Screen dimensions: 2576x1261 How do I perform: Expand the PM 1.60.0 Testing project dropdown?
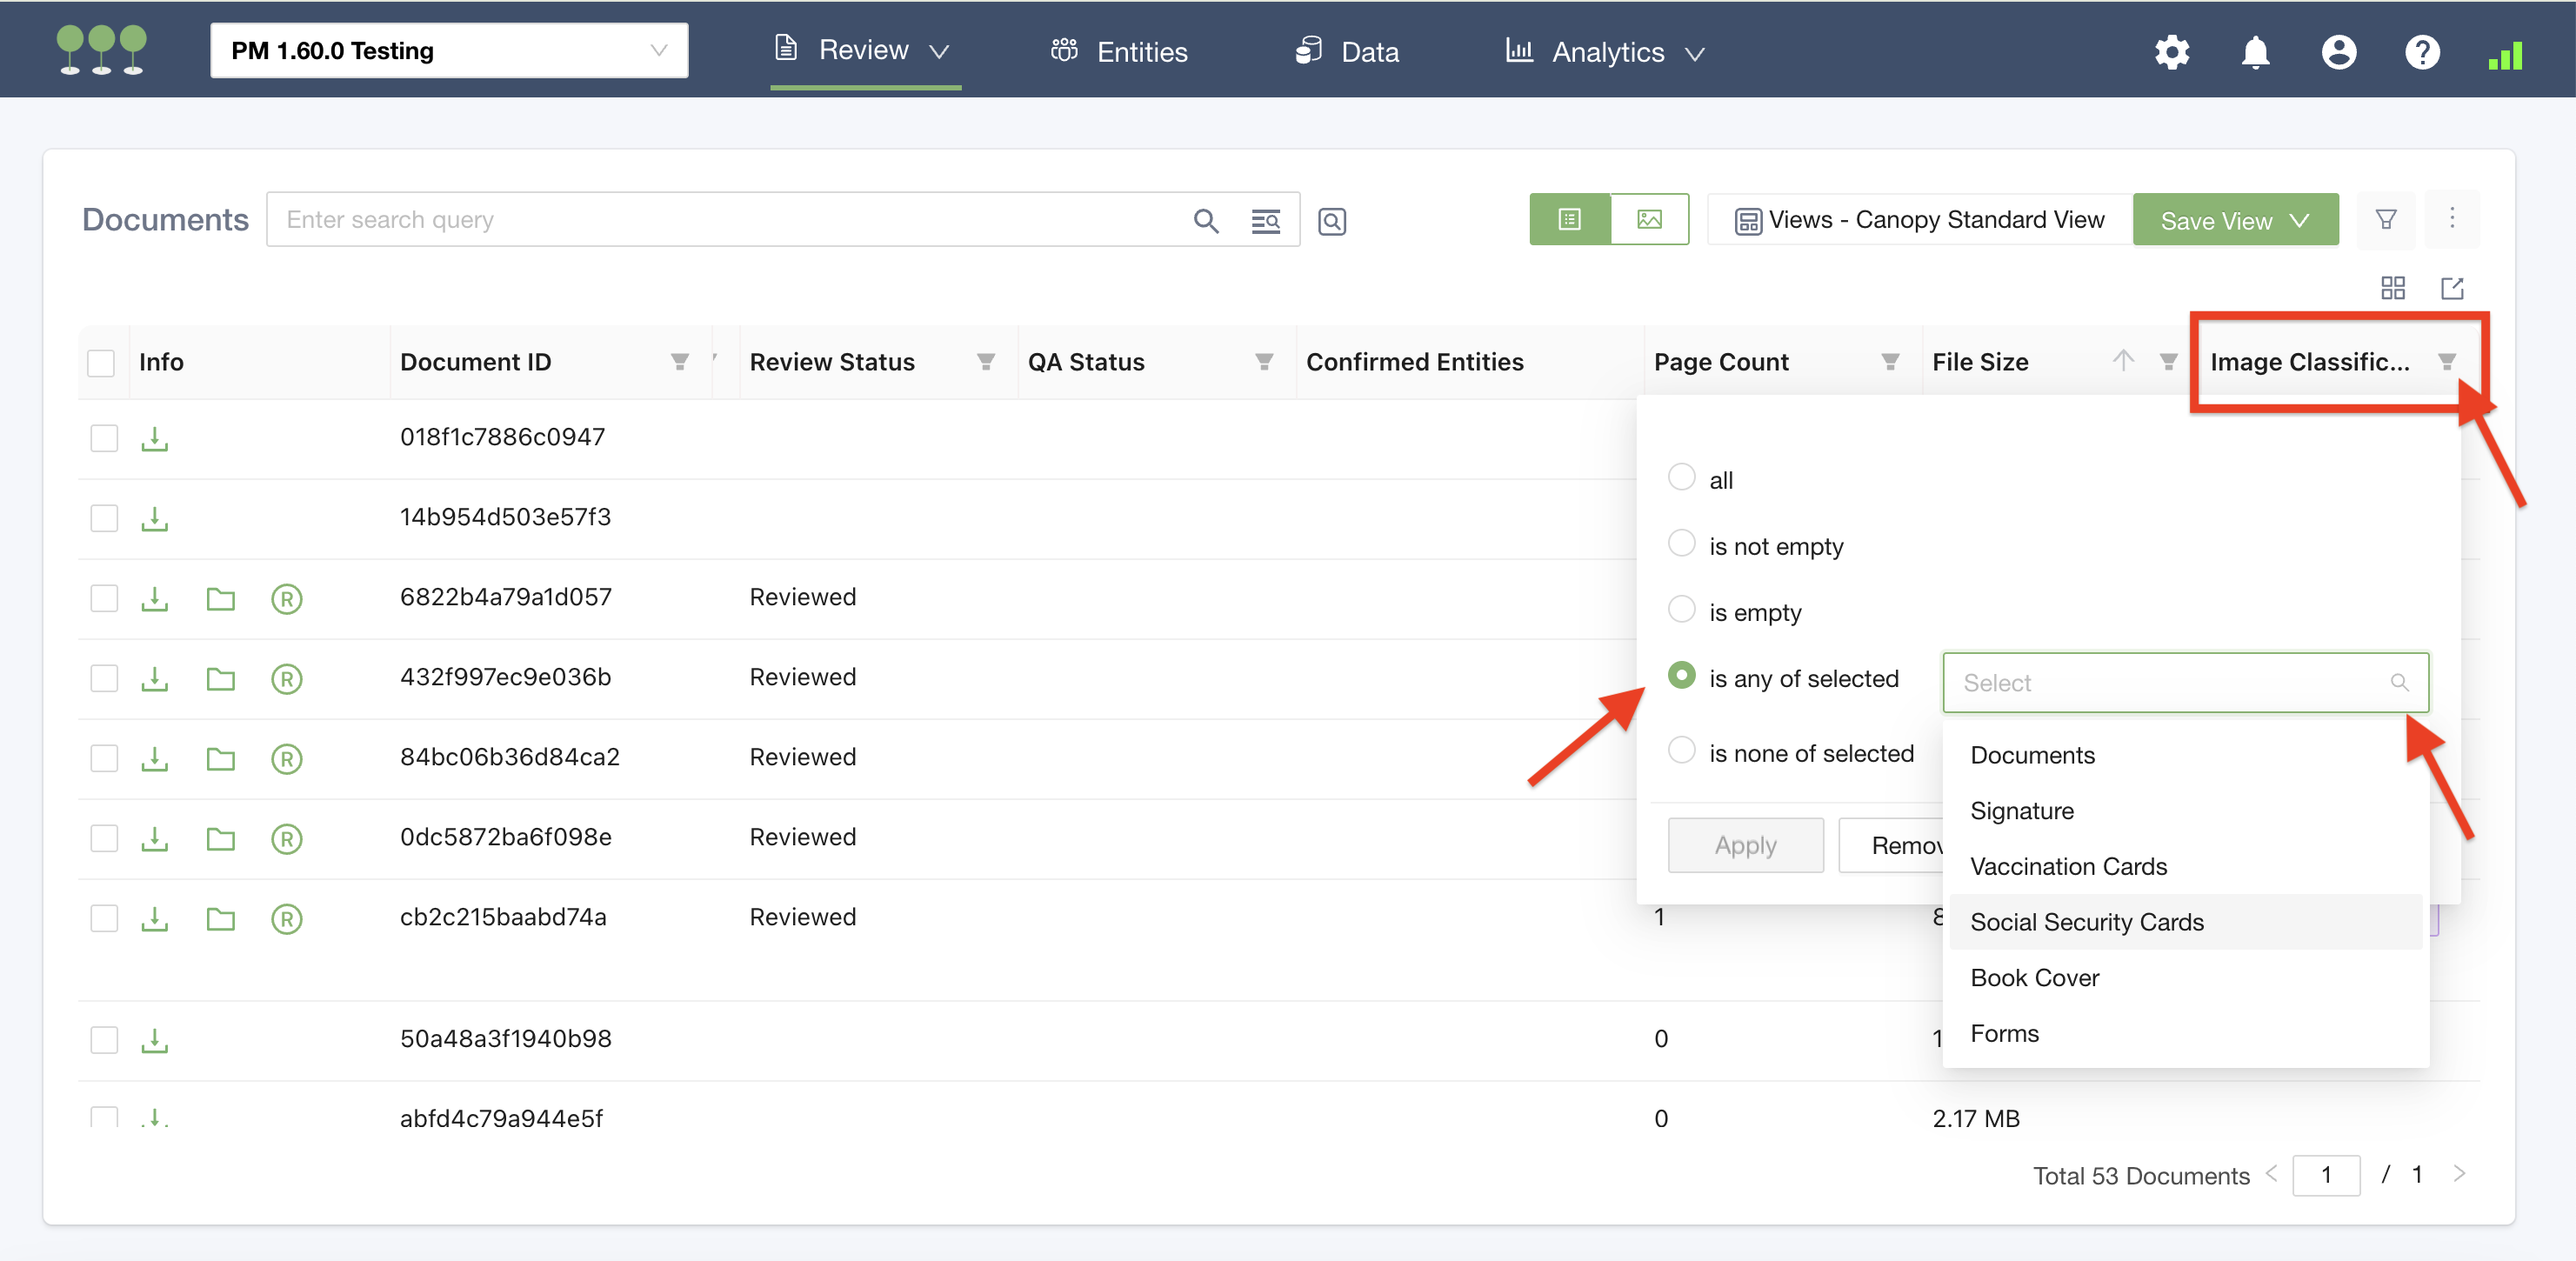(449, 51)
